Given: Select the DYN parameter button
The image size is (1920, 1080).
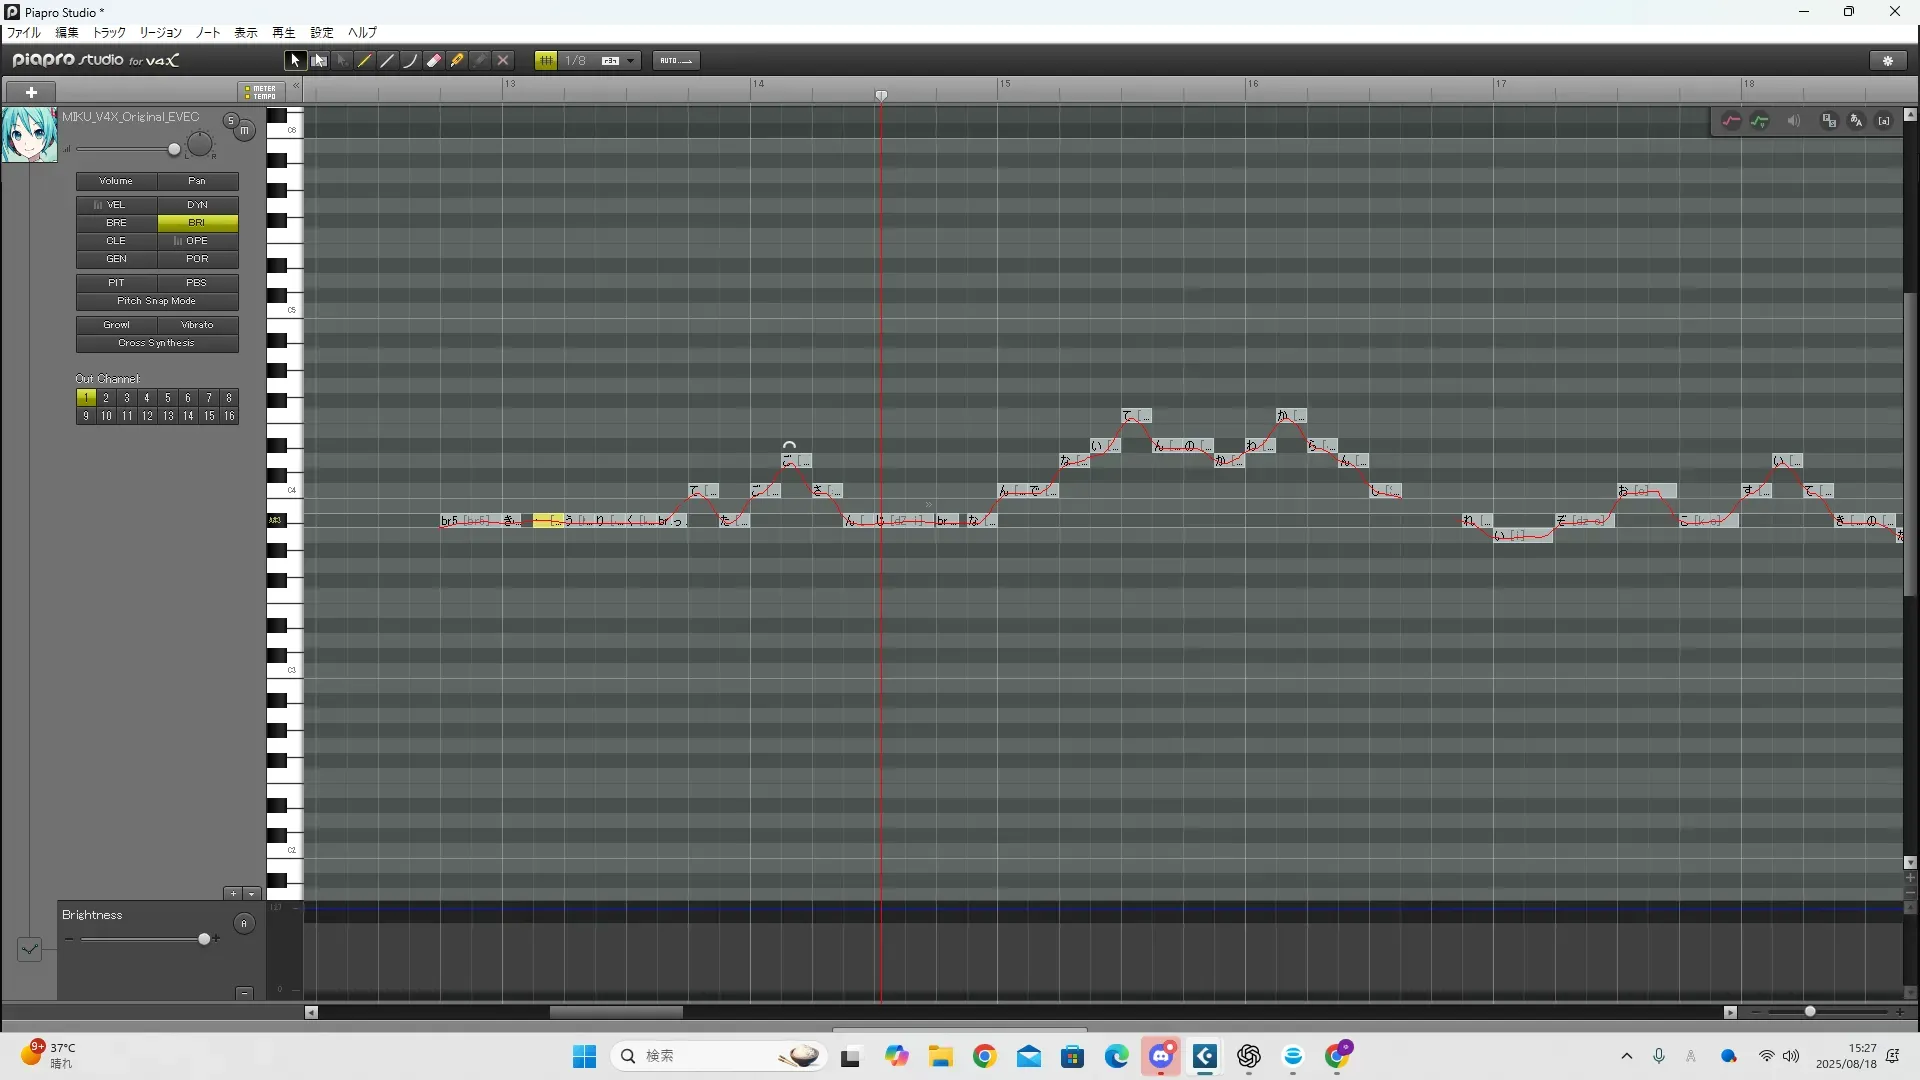Looking at the screenshot, I should 197,205.
